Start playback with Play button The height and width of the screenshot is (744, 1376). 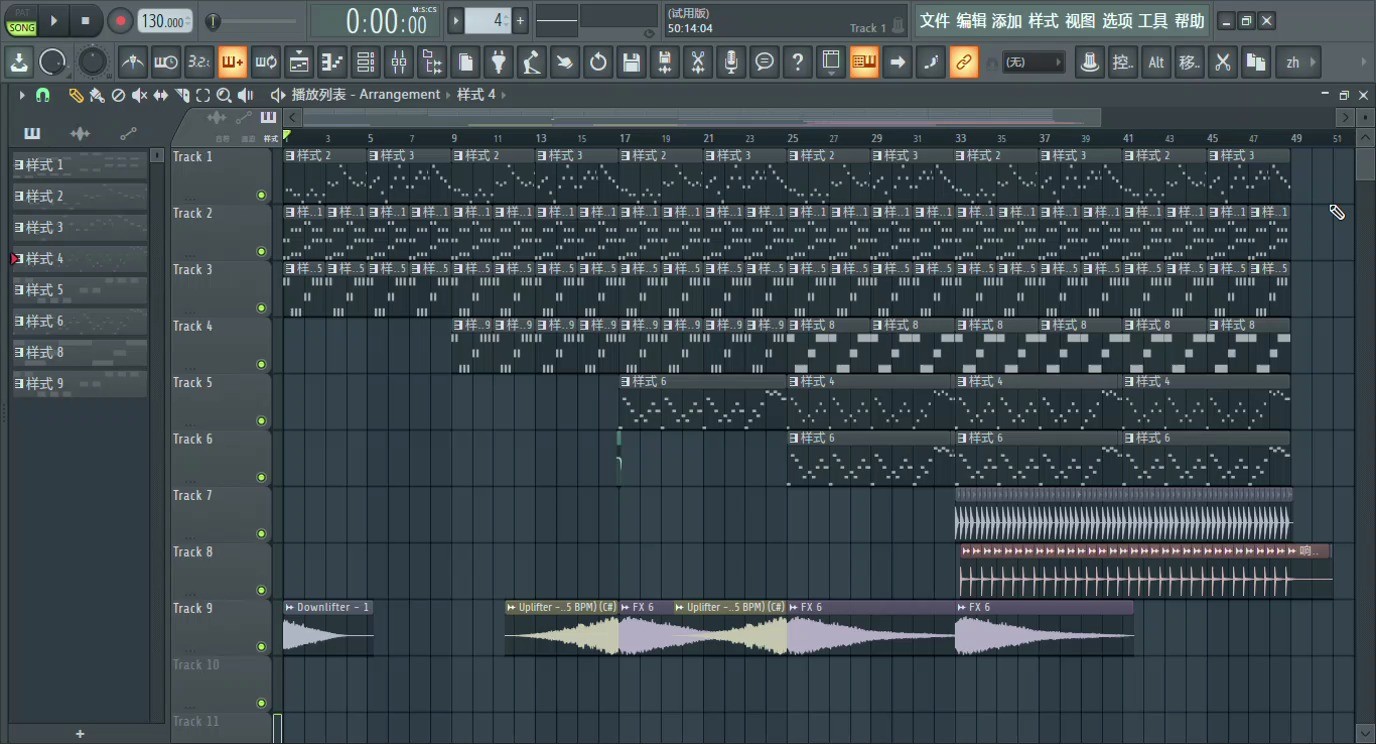coord(54,21)
